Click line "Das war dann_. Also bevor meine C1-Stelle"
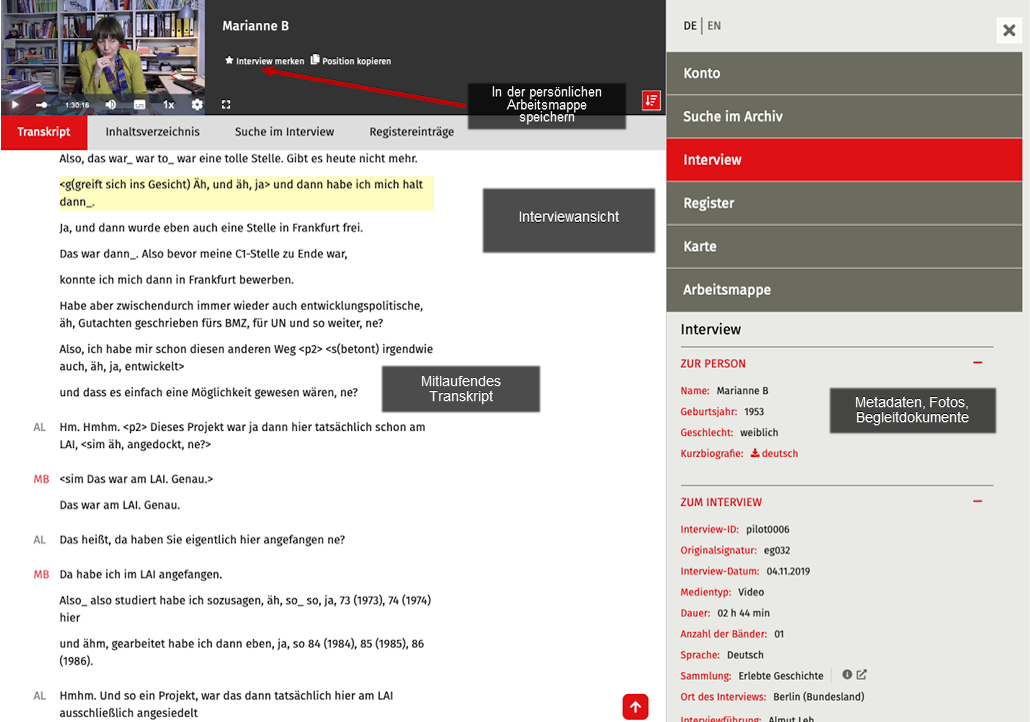The image size is (1030, 722). pyautogui.click(x=204, y=254)
